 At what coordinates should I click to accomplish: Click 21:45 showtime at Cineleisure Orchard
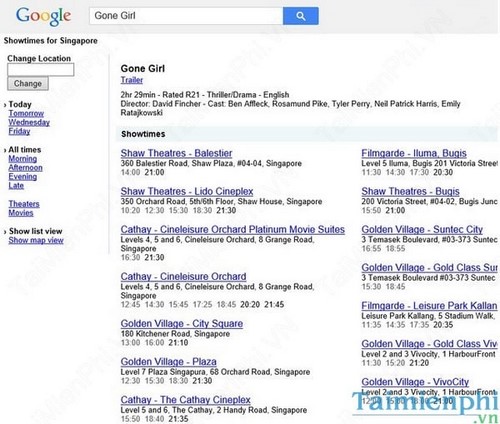[274, 304]
